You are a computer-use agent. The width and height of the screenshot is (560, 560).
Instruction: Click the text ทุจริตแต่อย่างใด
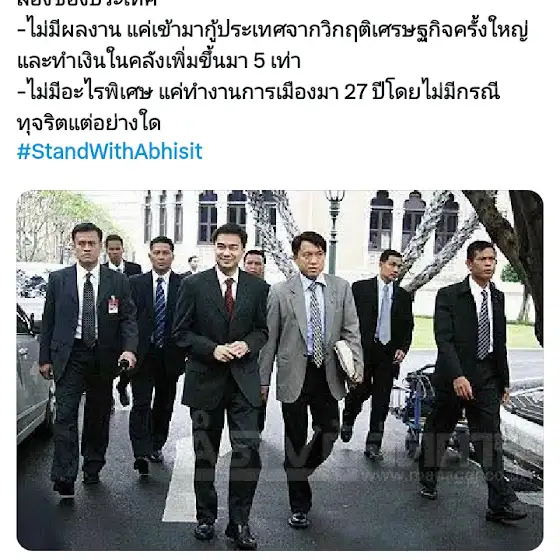(89, 123)
